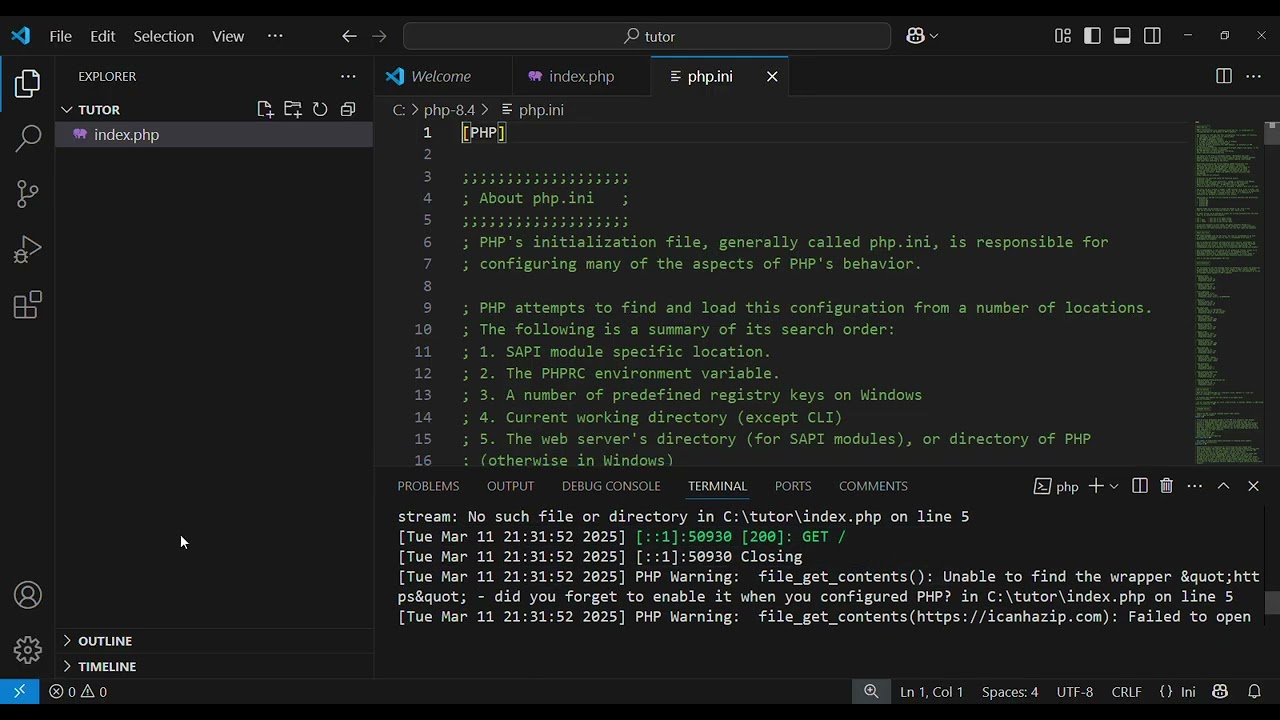Select index.php in the Explorer tree
1280x720 pixels.
tap(214, 135)
